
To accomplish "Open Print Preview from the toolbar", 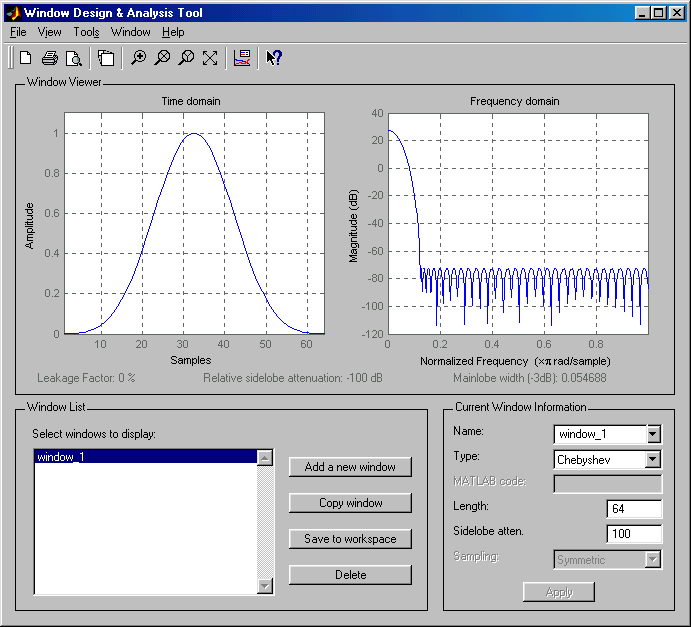I will pos(73,58).
